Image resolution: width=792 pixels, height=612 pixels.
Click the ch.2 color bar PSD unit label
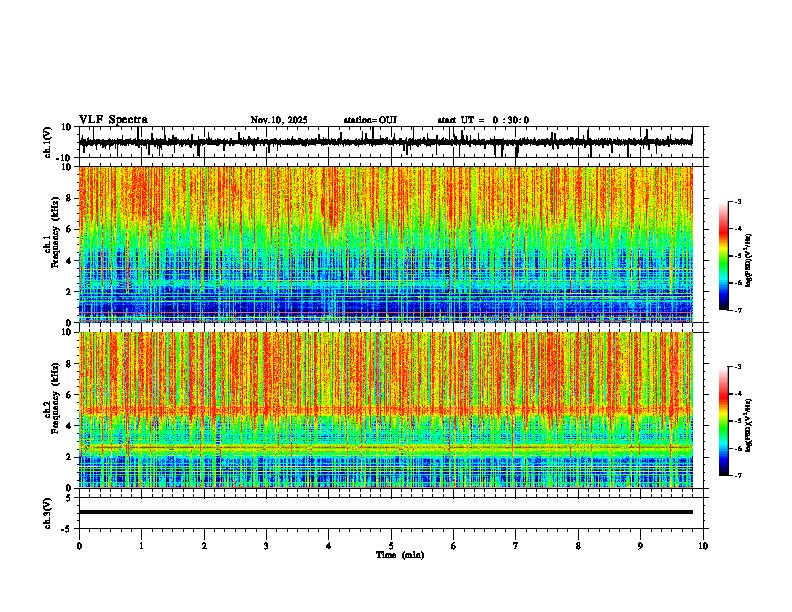(x=749, y=424)
